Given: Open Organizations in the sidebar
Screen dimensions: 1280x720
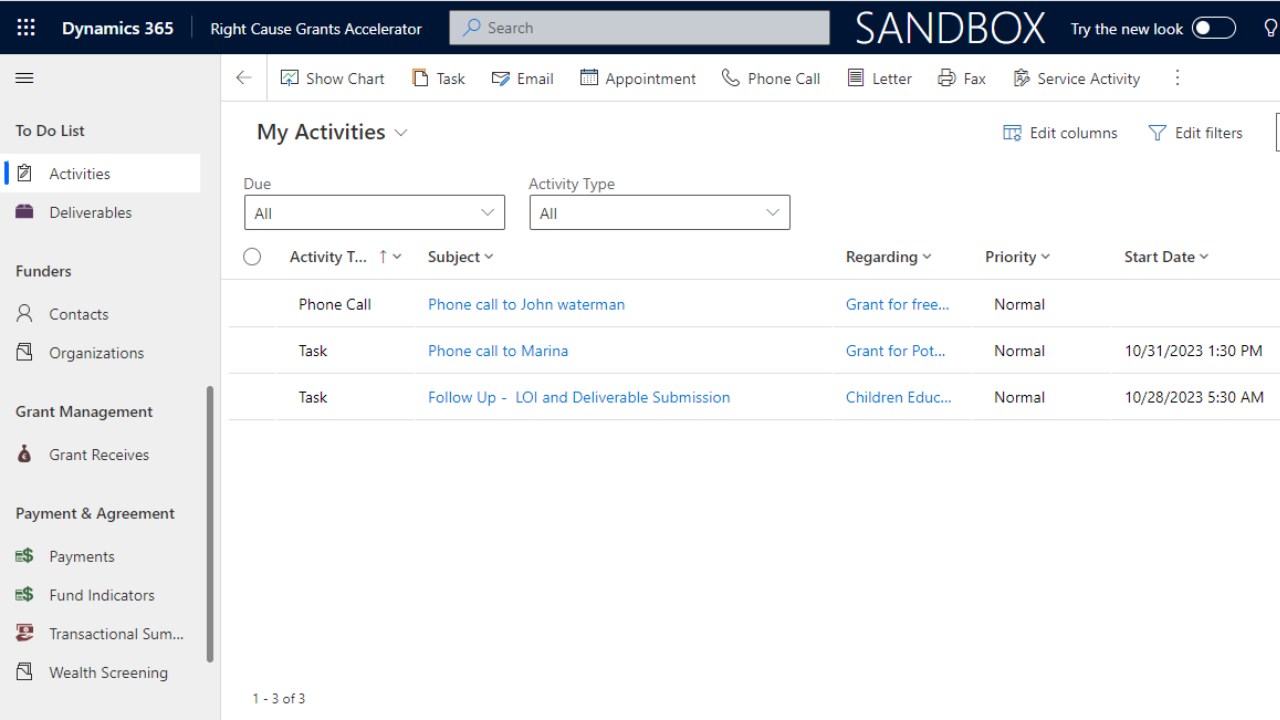Looking at the screenshot, I should (102, 353).
